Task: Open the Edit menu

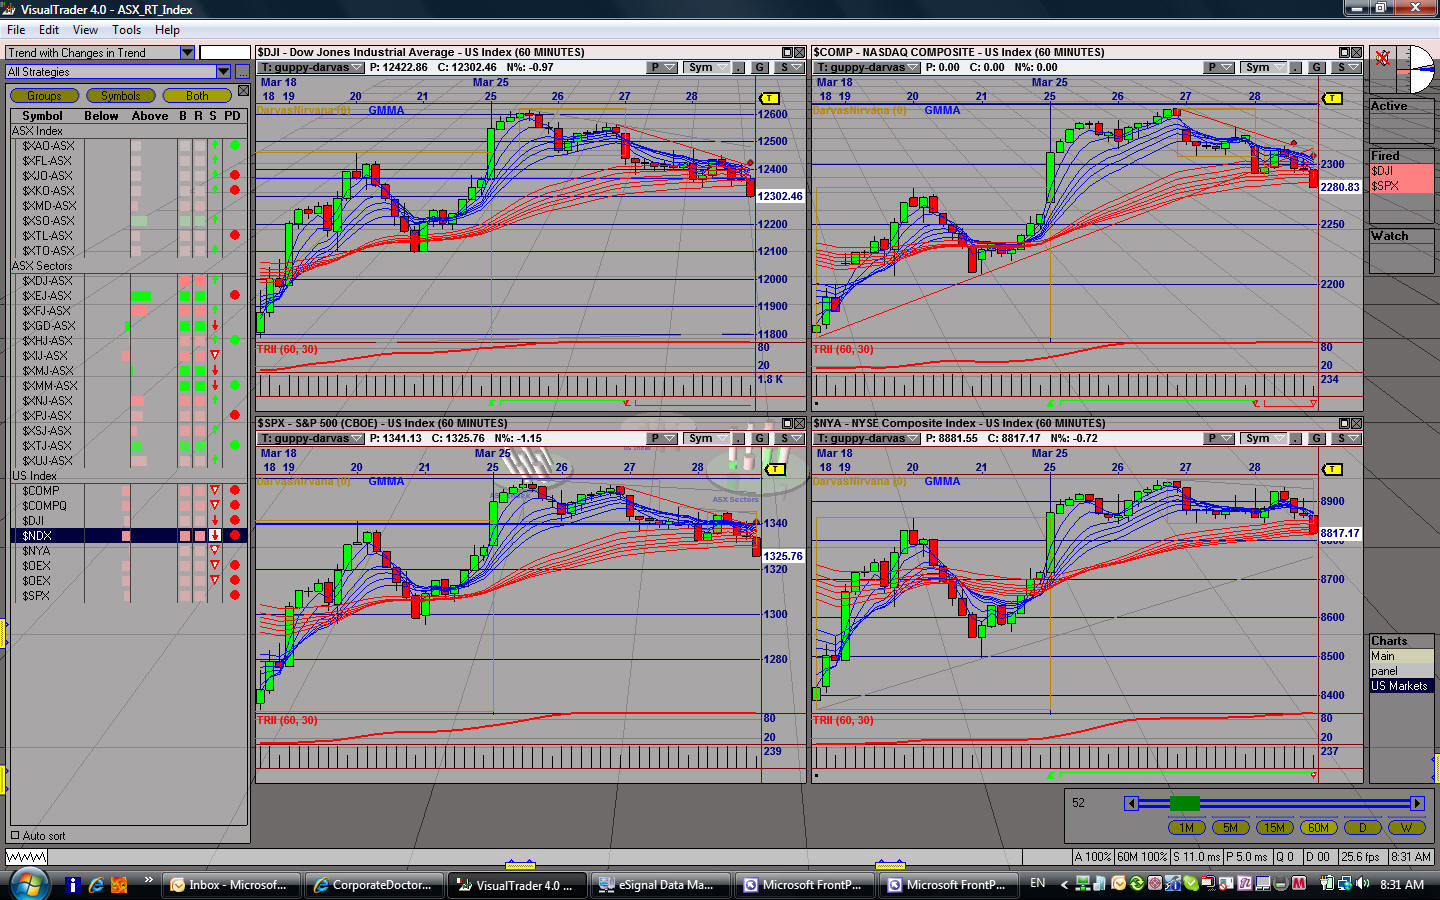Action: click(x=49, y=30)
